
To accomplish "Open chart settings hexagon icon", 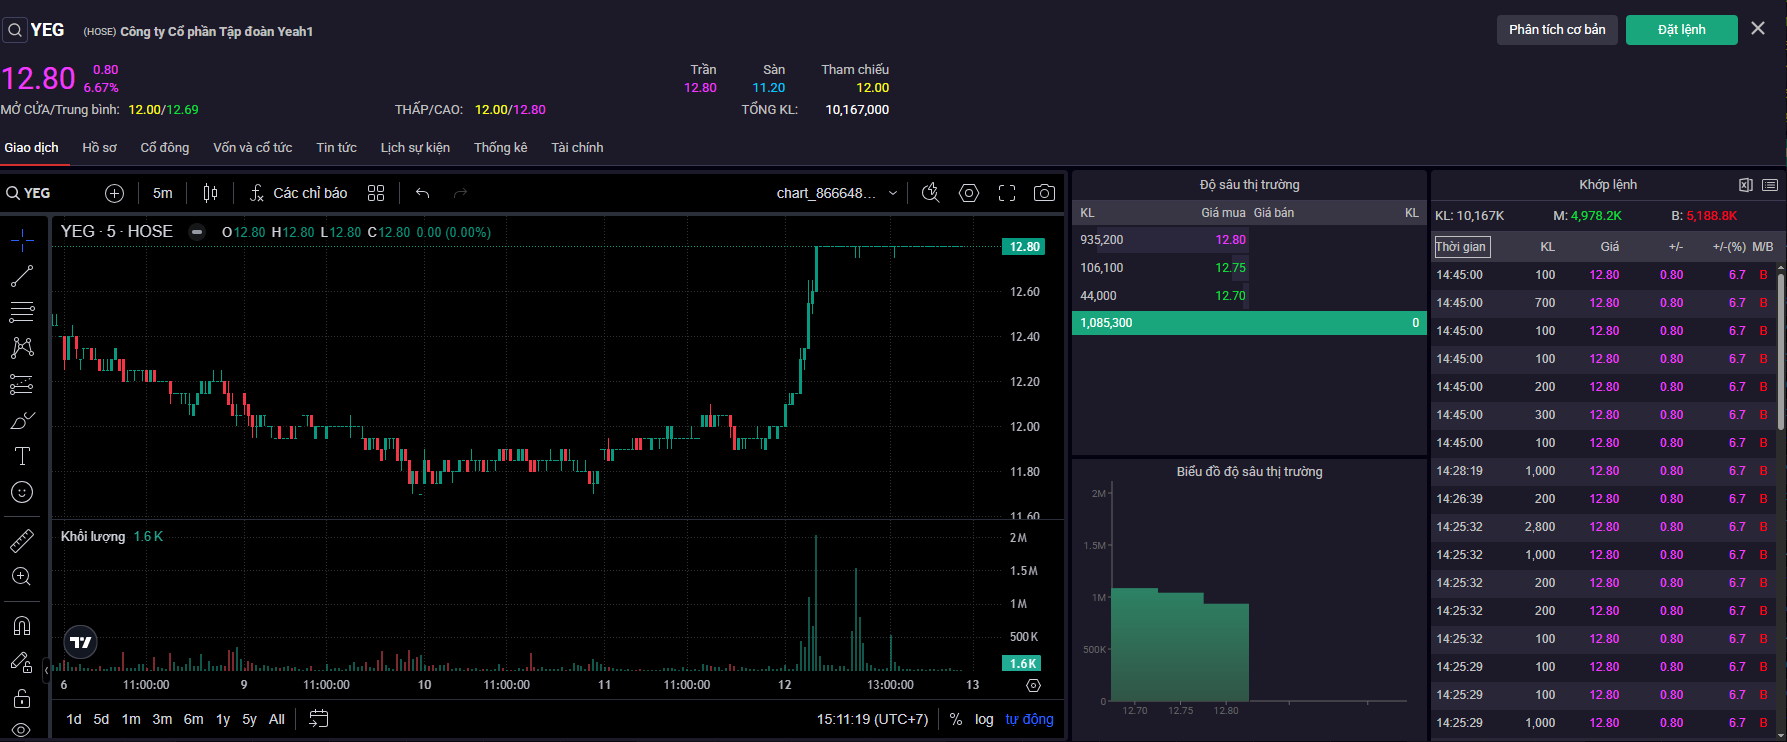I will click(x=969, y=193).
